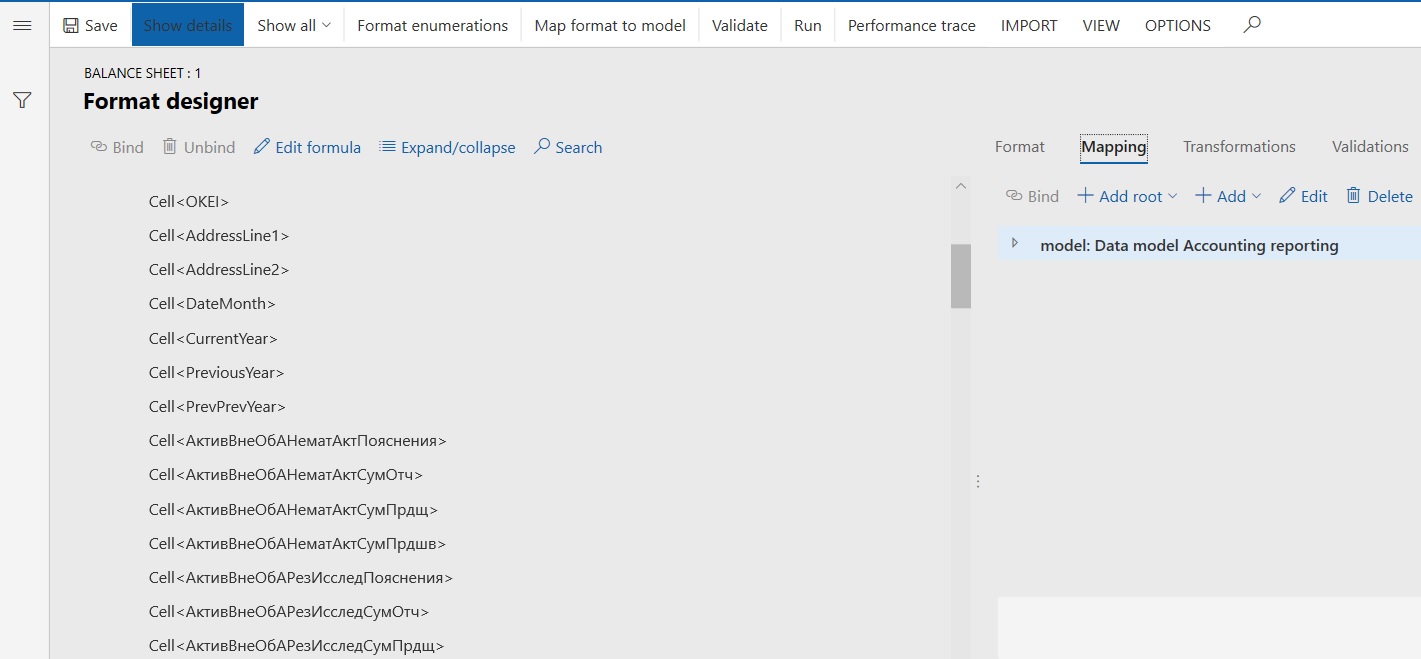Select Cell<АктивВнеОбАРезИсследСумОтч> row

[x=289, y=611]
